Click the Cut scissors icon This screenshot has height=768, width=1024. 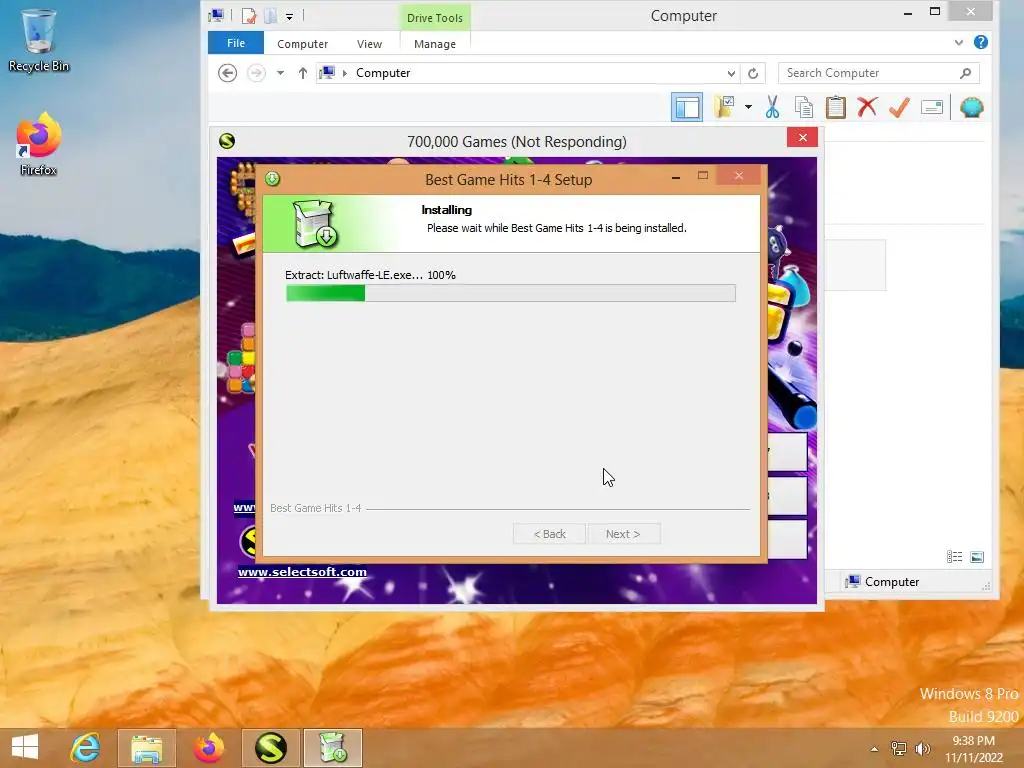click(x=773, y=107)
